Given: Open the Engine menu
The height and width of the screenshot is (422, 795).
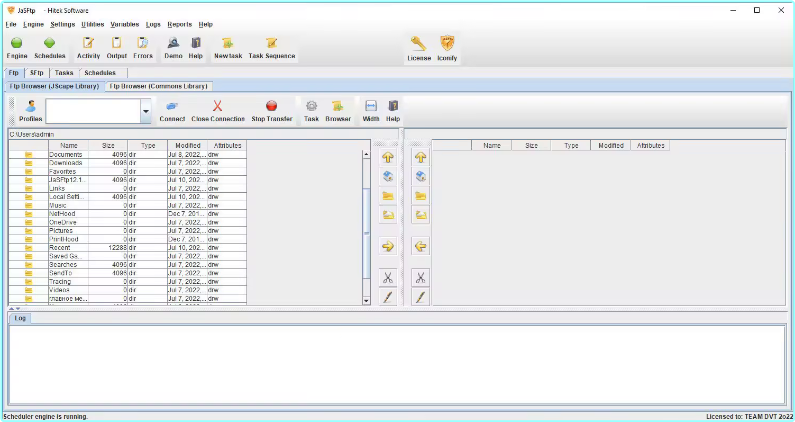Looking at the screenshot, I should tap(33, 24).
